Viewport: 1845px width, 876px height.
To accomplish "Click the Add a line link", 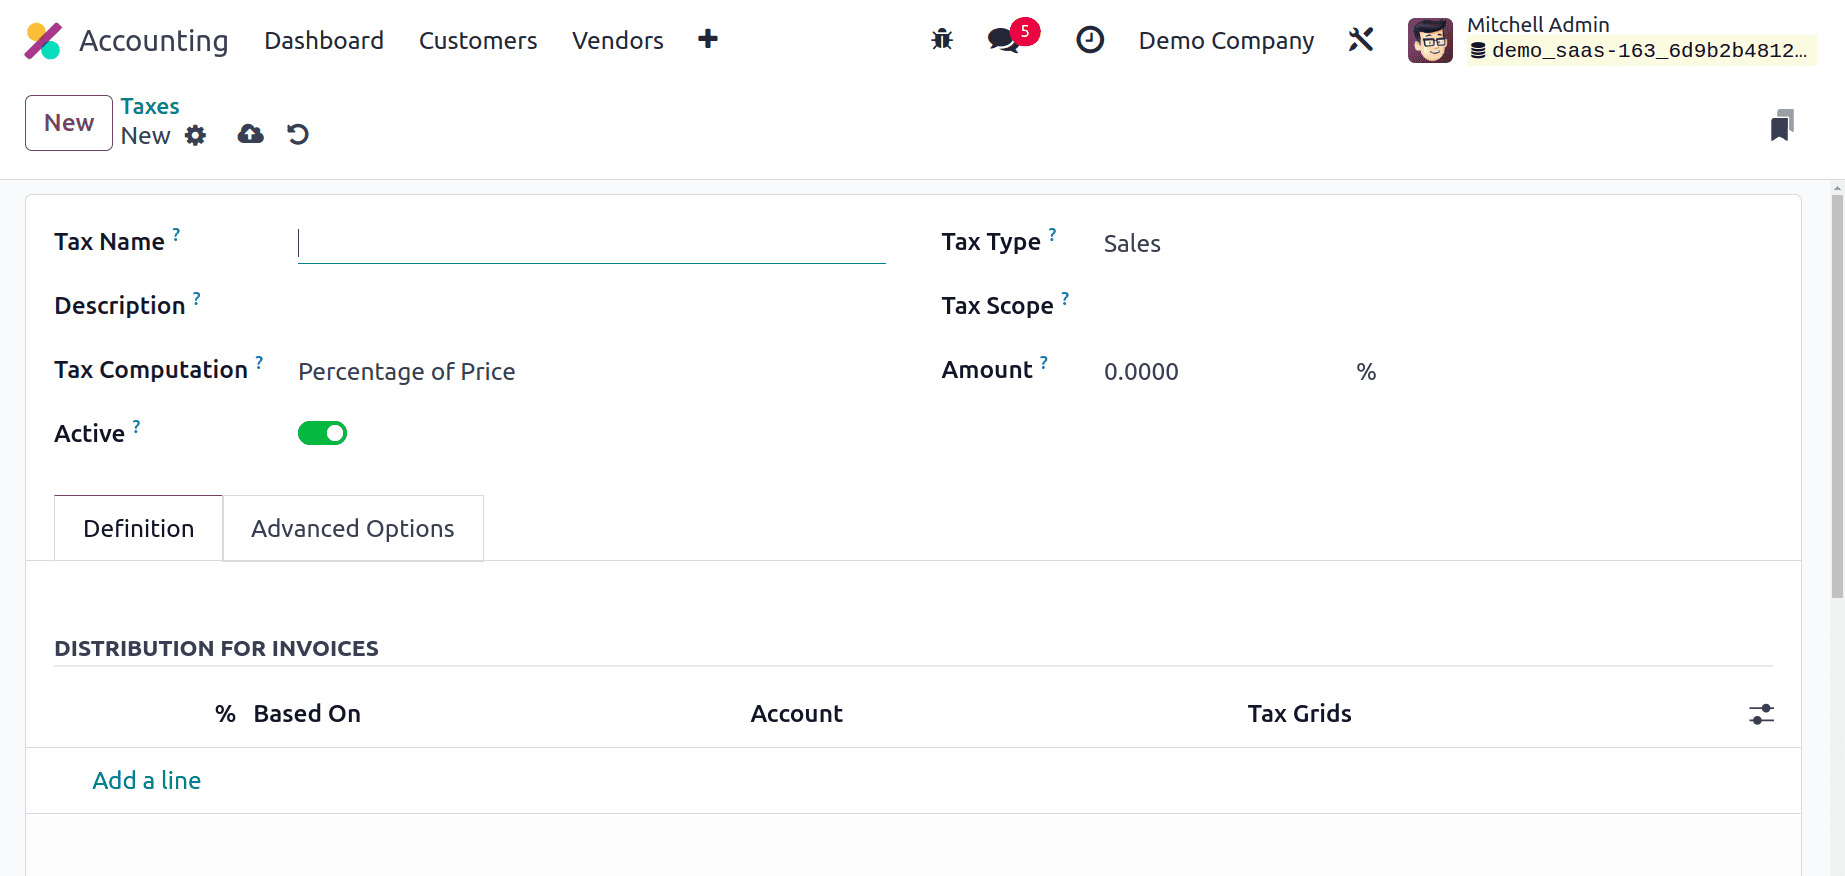I will [x=147, y=781].
